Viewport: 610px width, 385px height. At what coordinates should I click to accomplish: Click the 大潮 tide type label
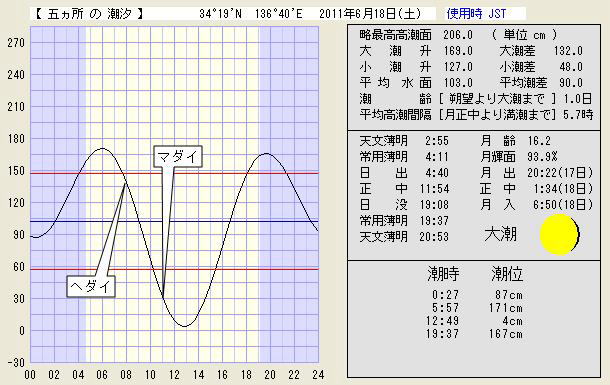tap(501, 234)
